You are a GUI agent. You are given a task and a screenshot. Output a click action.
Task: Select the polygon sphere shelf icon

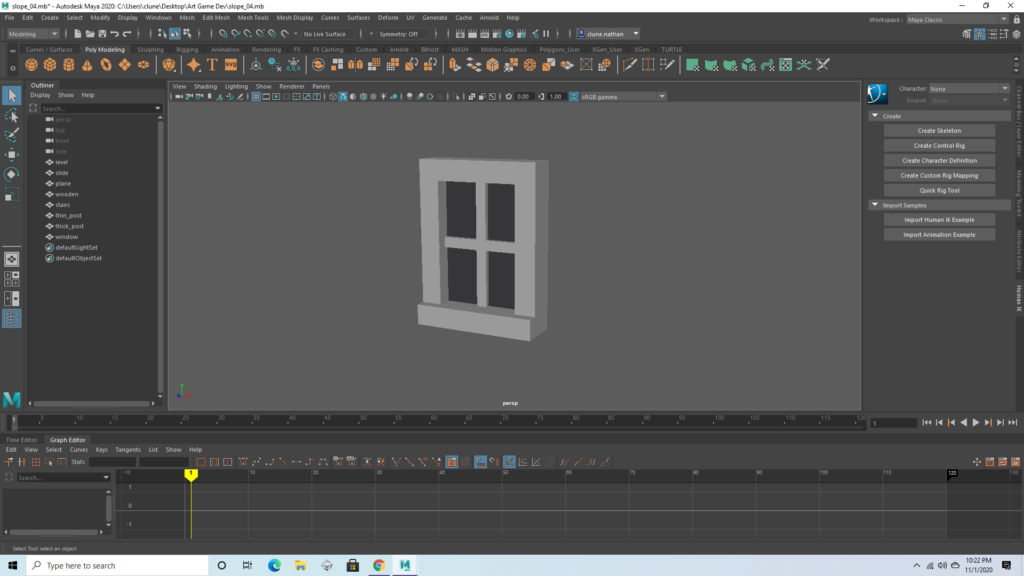pyautogui.click(x=32, y=65)
